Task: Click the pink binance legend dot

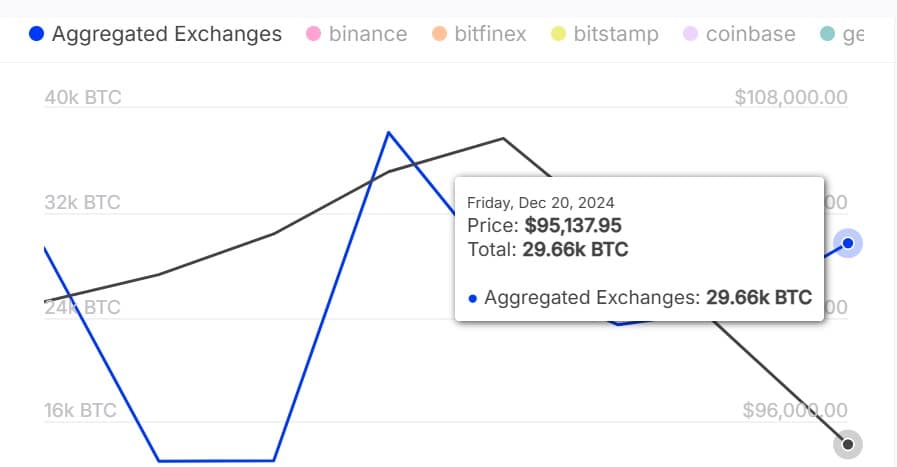Action: point(313,34)
